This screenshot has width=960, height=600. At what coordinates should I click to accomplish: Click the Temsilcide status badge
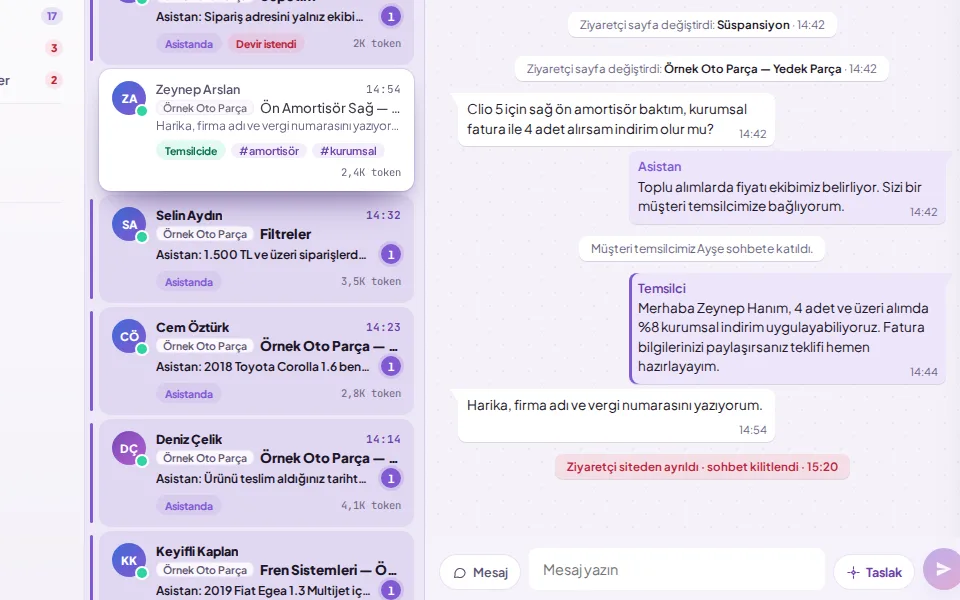[191, 151]
